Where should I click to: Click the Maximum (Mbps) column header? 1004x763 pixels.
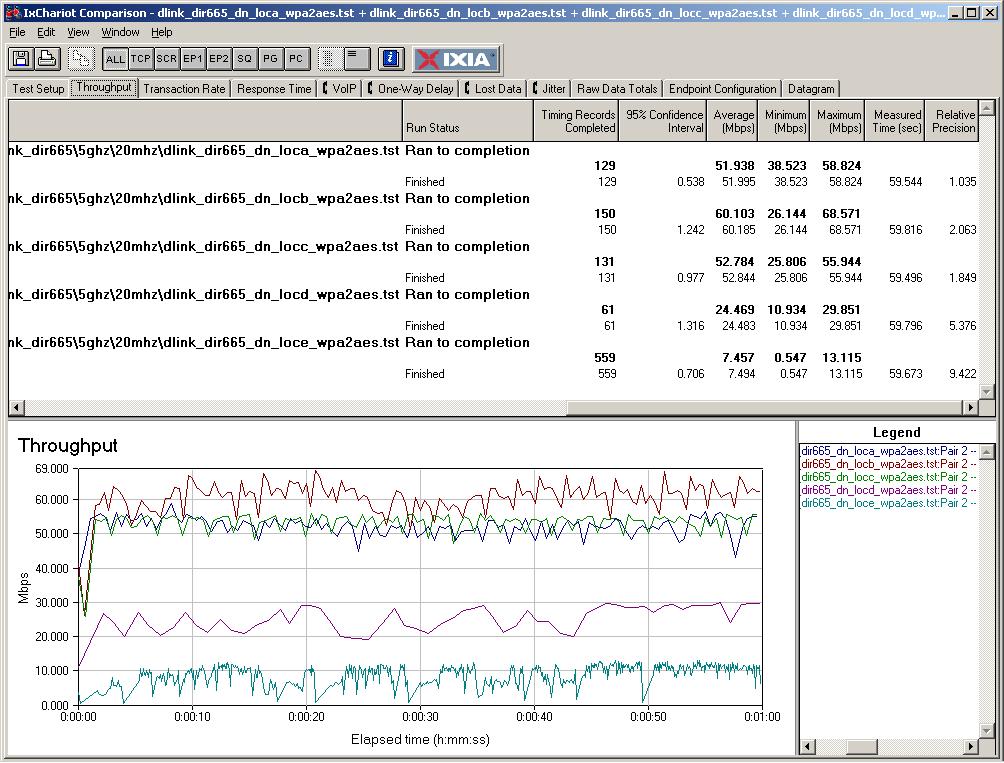pyautogui.click(x=838, y=120)
